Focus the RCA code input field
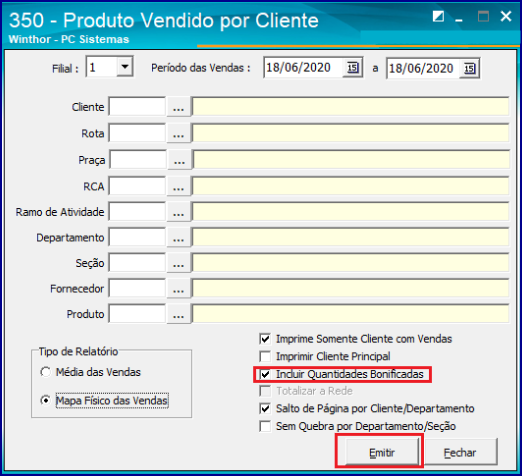Image resolution: width=522 pixels, height=476 pixels. (x=137, y=186)
